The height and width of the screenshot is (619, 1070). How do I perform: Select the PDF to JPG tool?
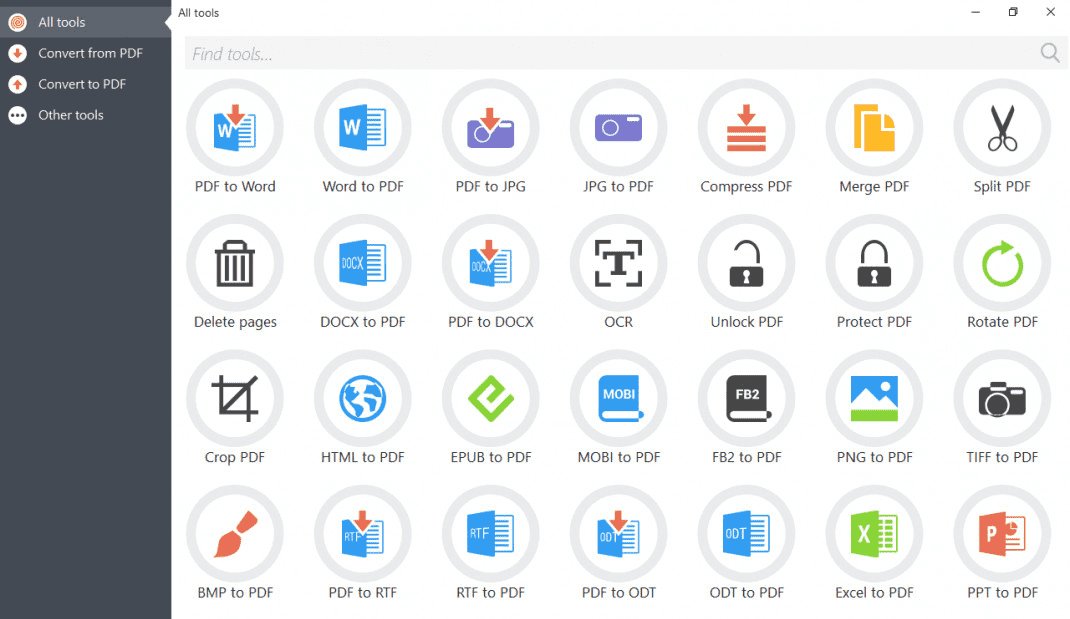tap(491, 128)
